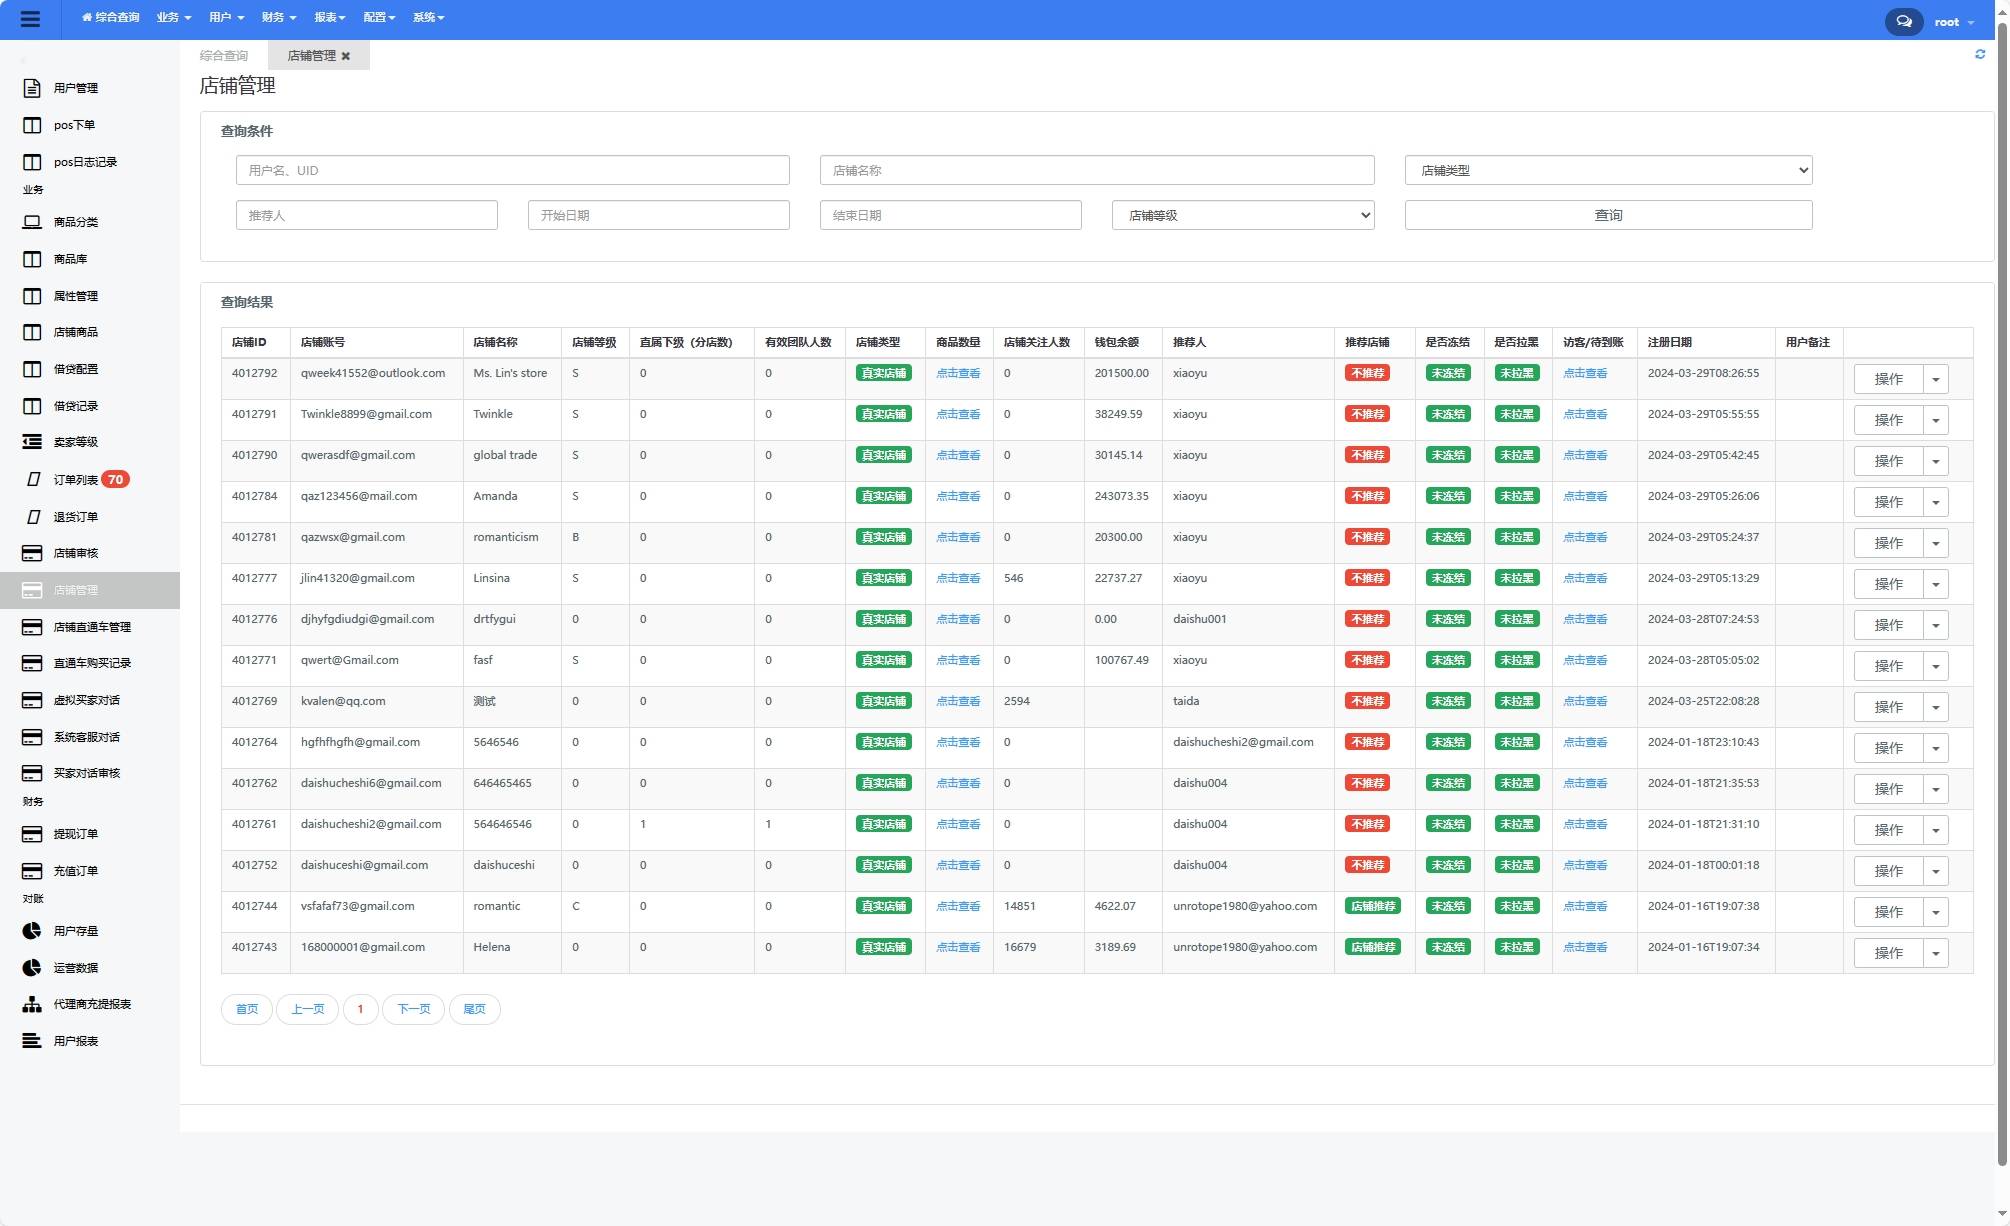The height and width of the screenshot is (1226, 2010).
Task: Open the 综合查询 tab
Action: point(224,55)
